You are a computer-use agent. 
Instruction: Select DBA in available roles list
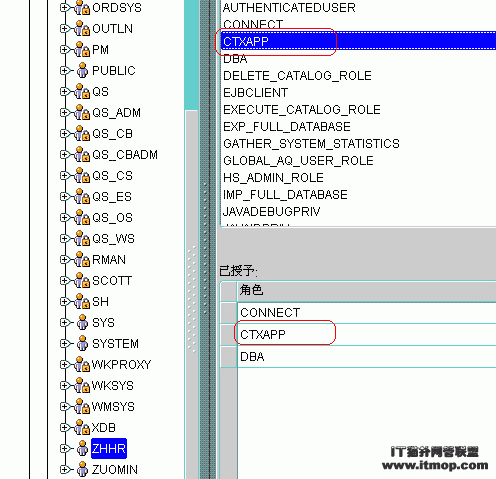[x=235, y=59]
